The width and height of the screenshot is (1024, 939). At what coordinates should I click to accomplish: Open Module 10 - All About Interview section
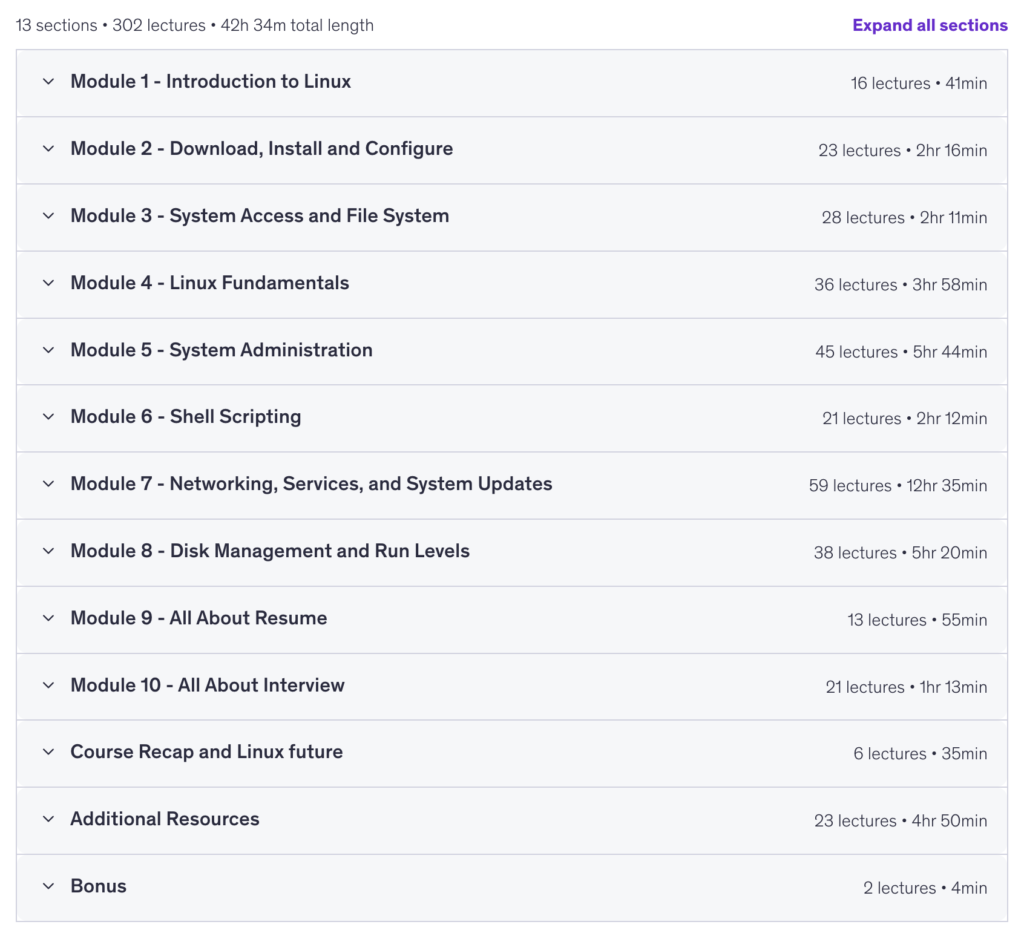[x=512, y=686]
